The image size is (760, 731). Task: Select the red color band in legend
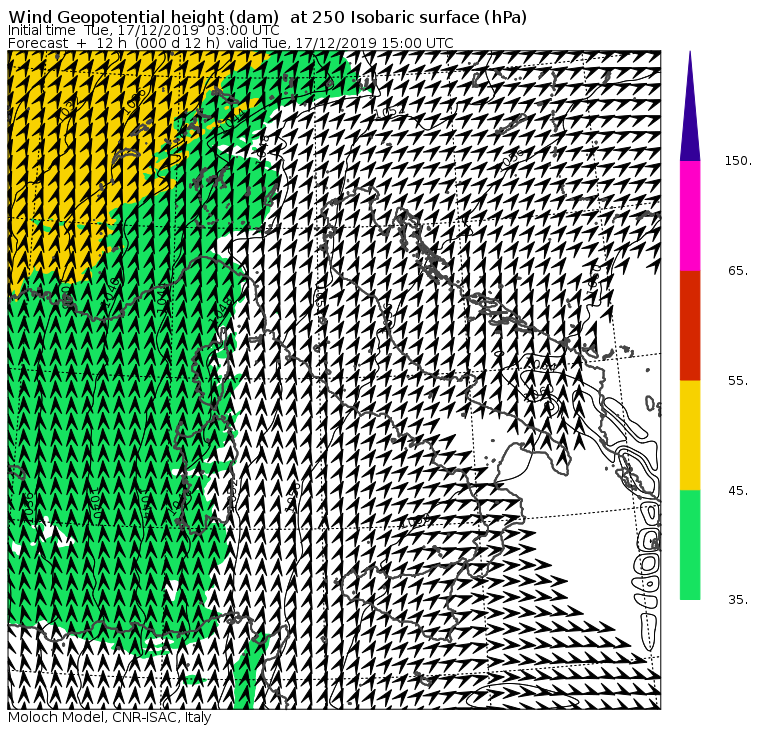coord(690,325)
